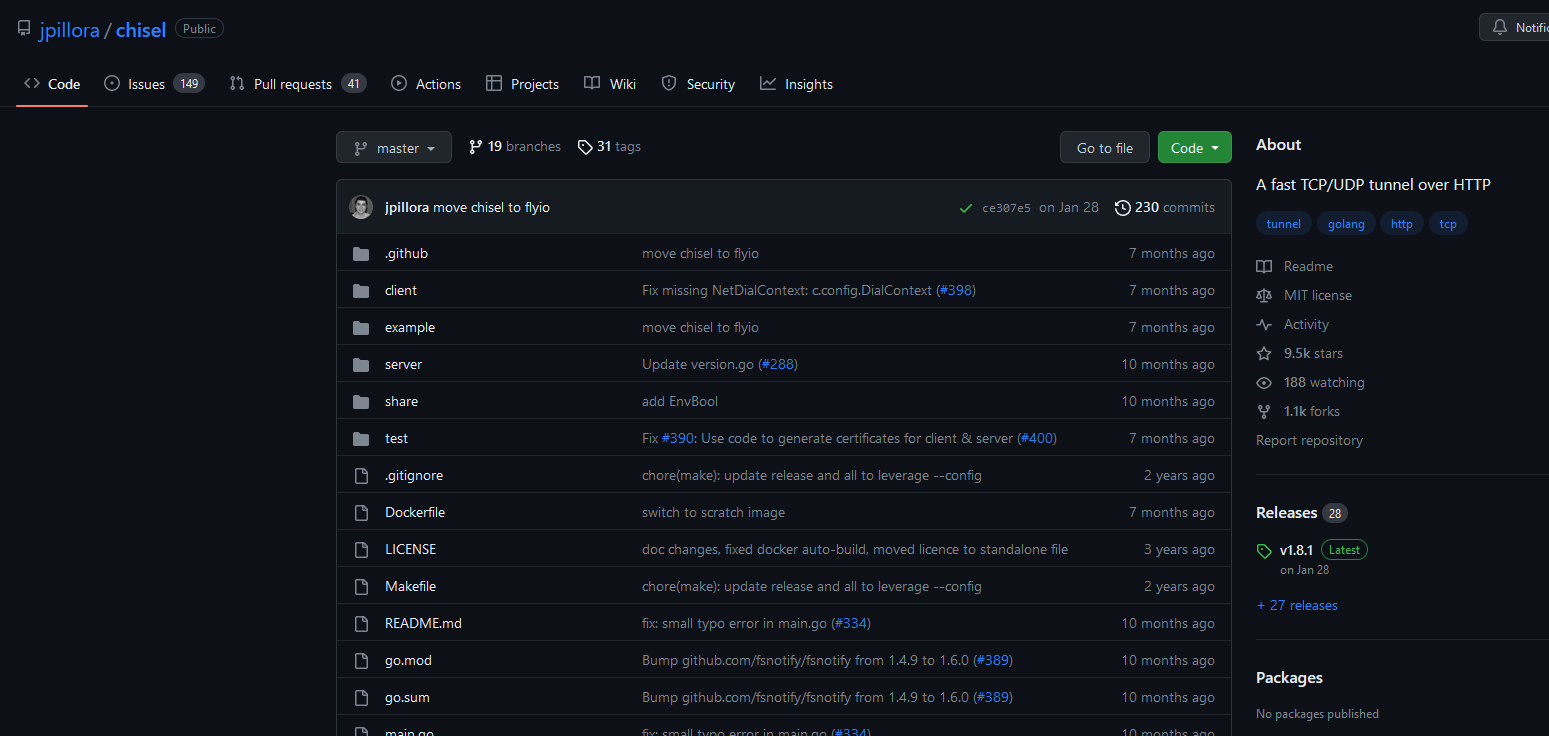Jump to the Readme section

pos(1295,267)
